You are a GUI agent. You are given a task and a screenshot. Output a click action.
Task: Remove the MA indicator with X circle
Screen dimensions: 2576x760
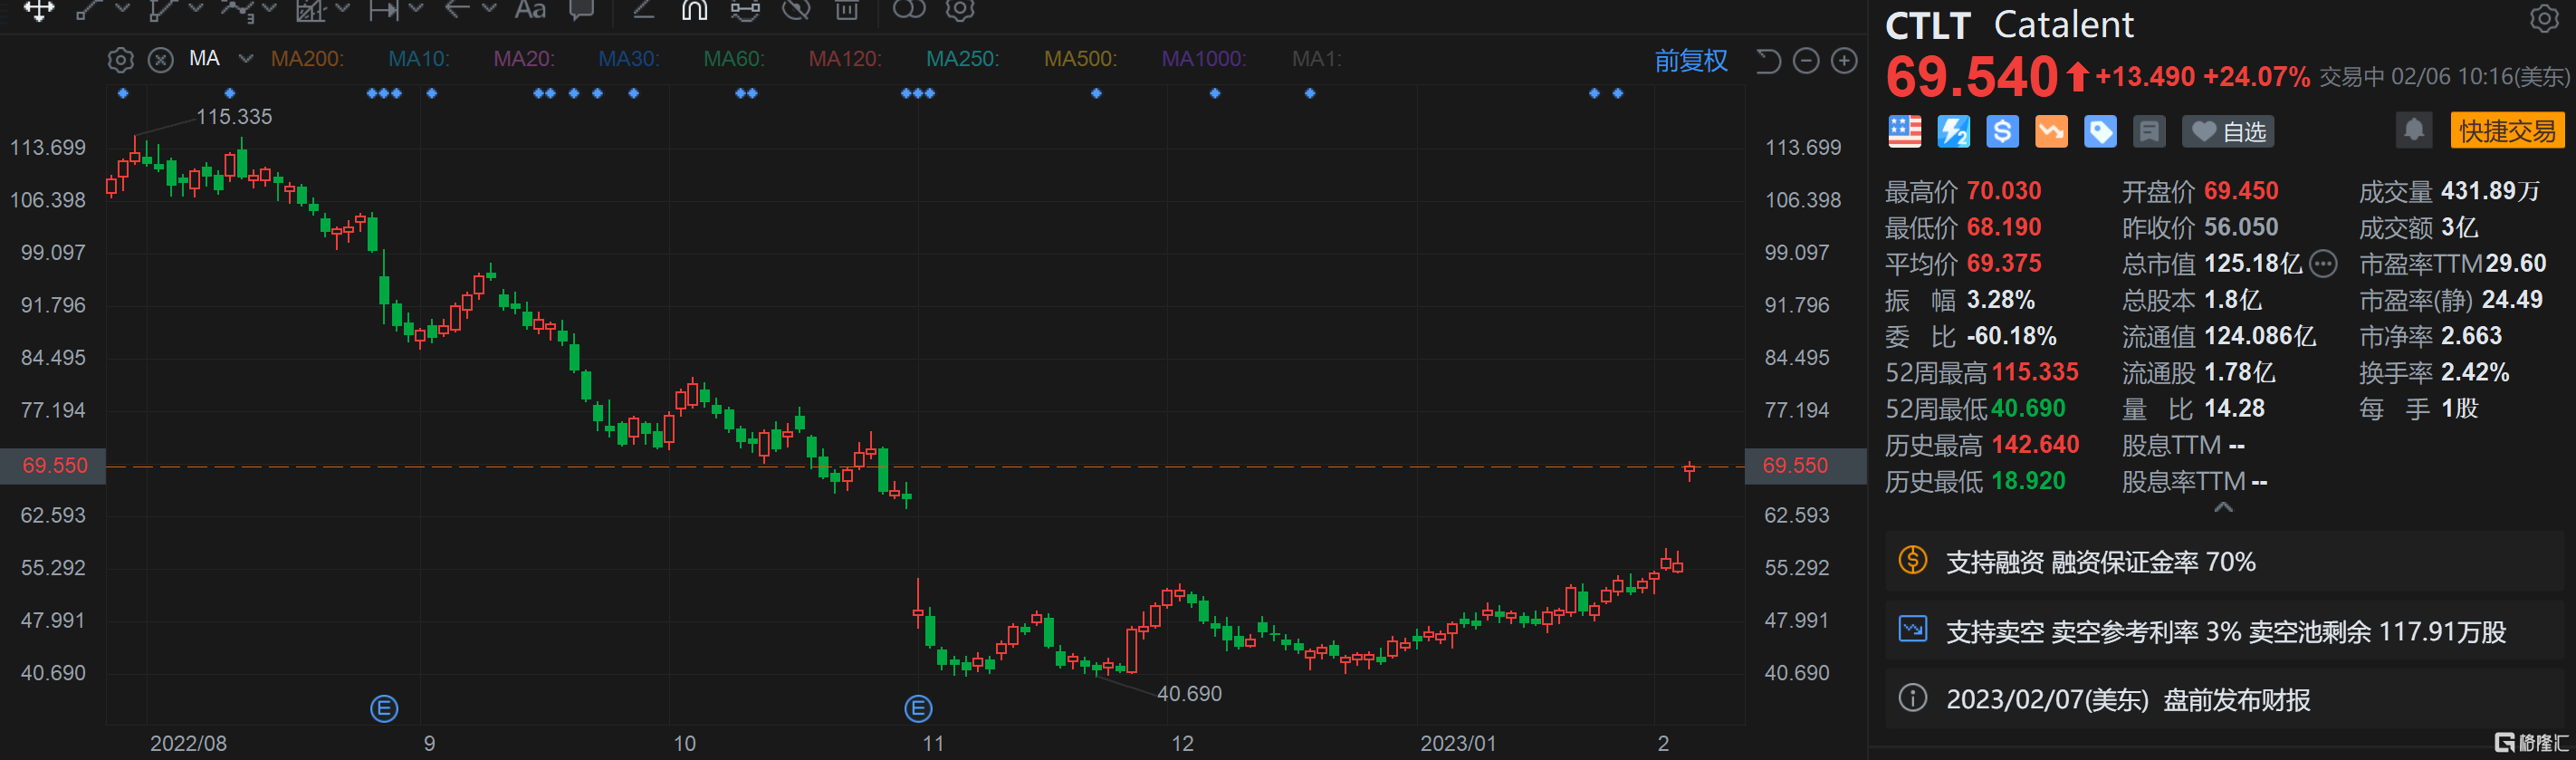(161, 60)
